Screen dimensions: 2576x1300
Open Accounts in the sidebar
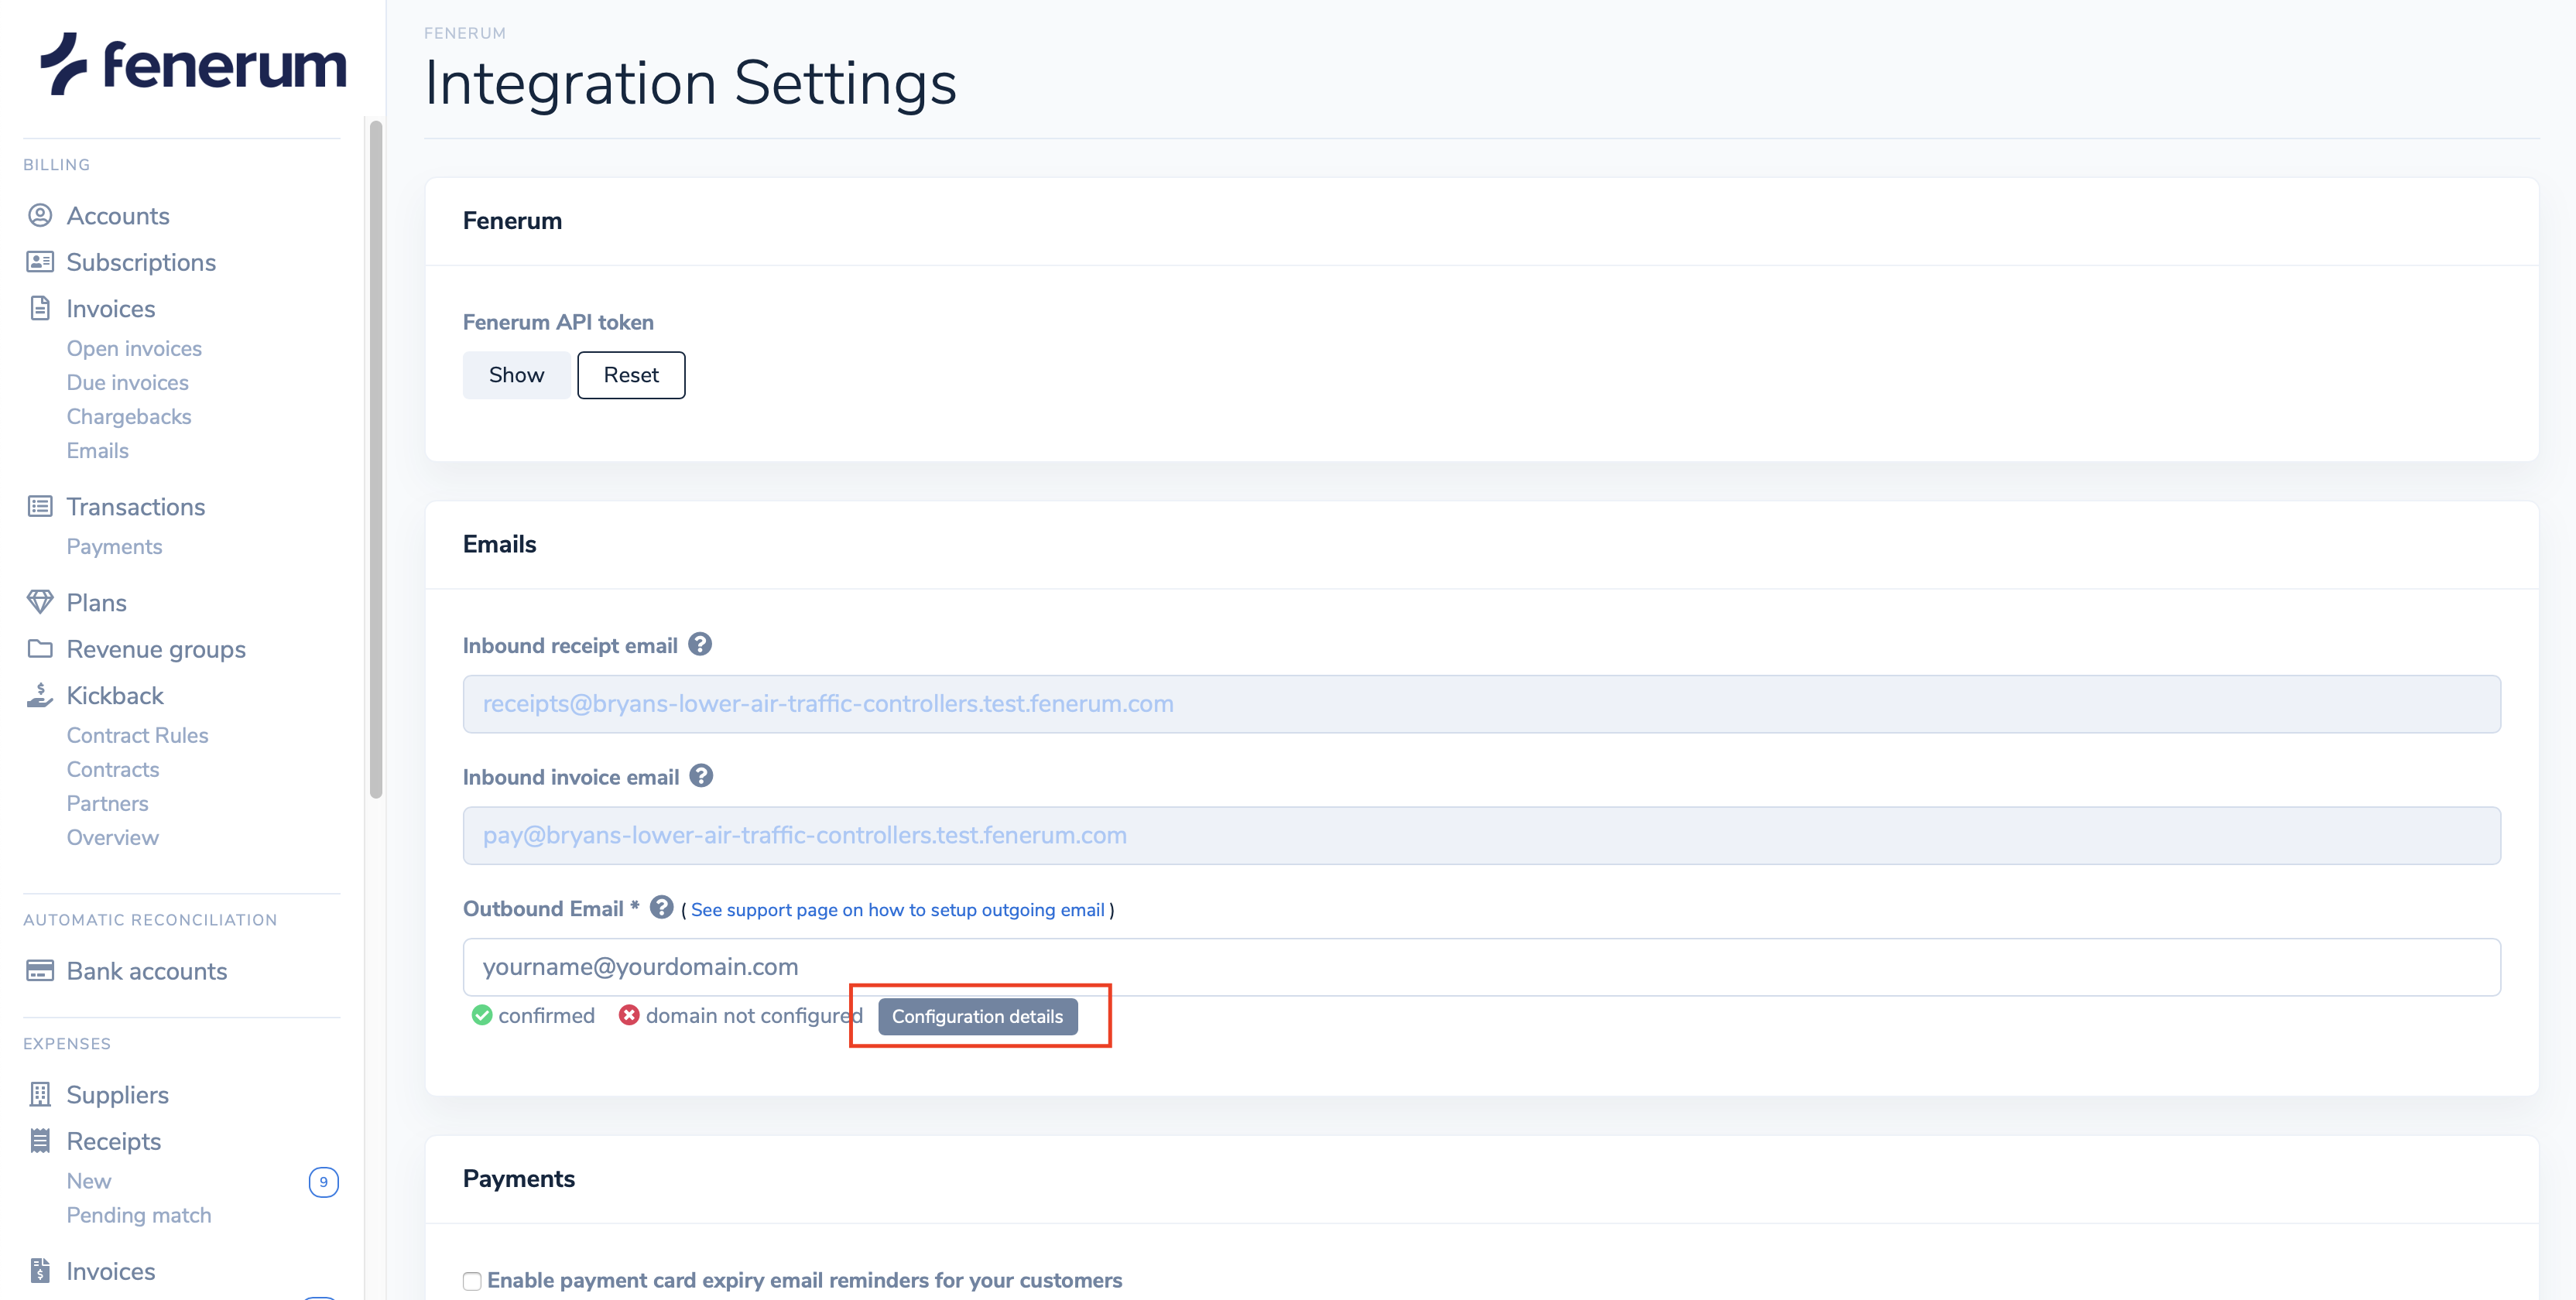coord(118,216)
